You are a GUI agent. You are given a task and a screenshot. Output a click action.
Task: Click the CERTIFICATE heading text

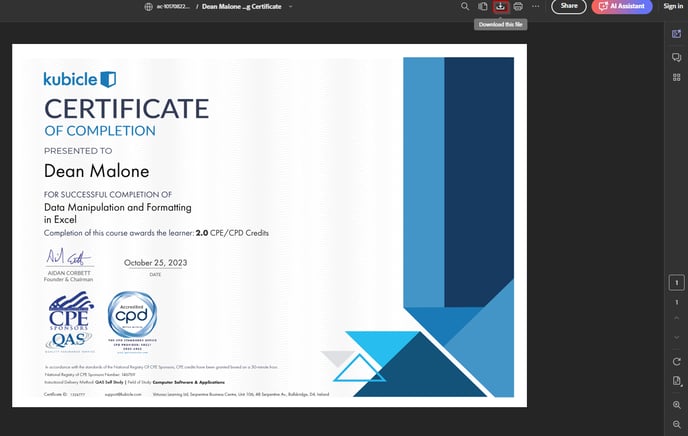[x=126, y=109]
